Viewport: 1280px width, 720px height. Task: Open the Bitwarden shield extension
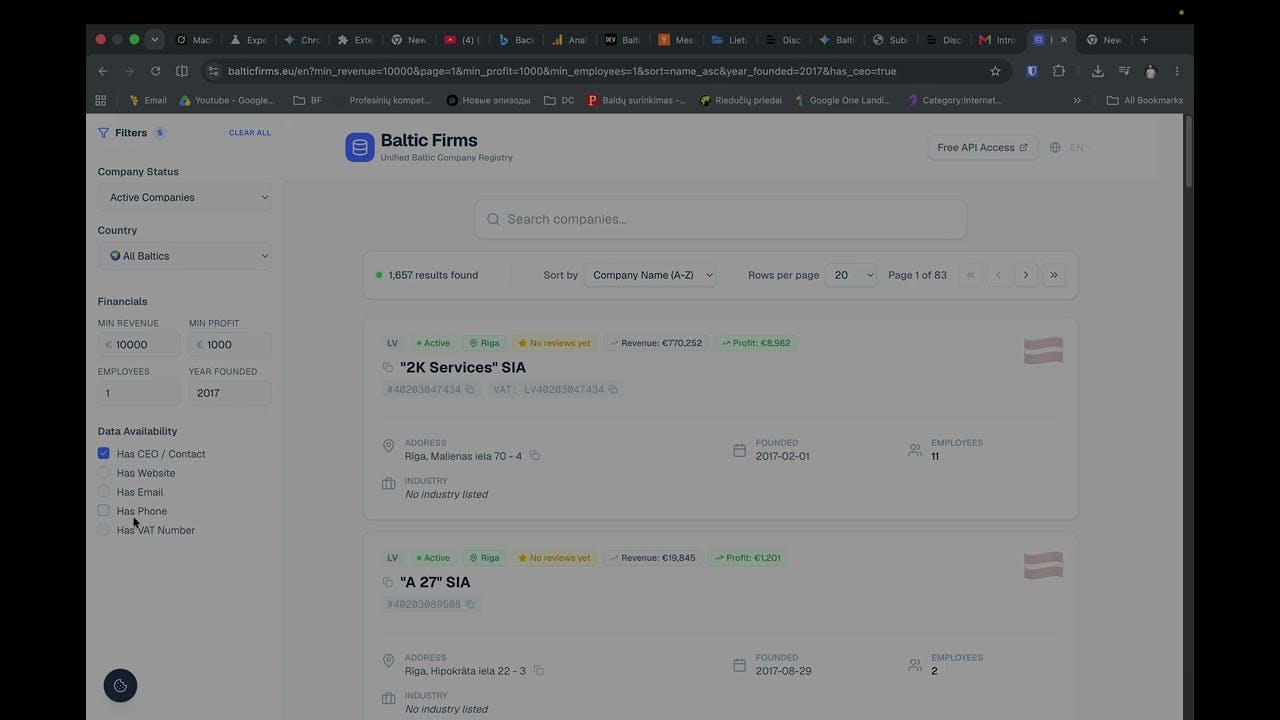1032,71
